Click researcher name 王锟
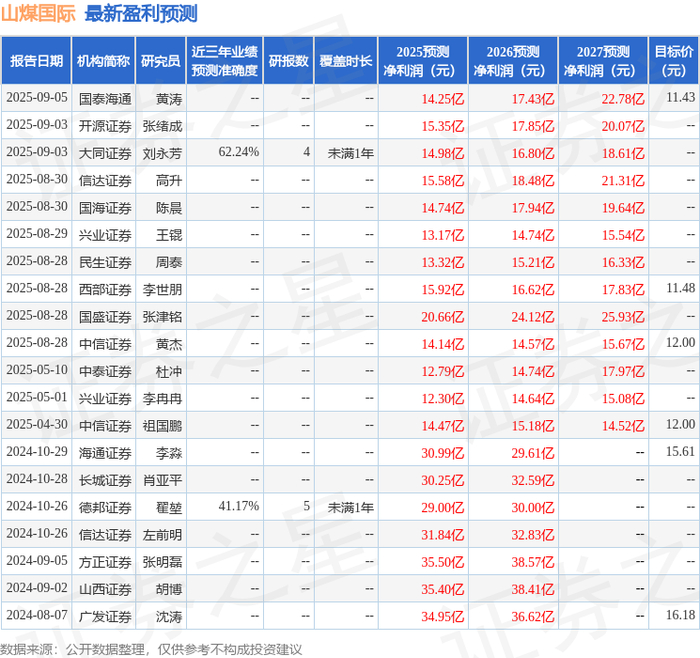700x658 pixels. (169, 235)
